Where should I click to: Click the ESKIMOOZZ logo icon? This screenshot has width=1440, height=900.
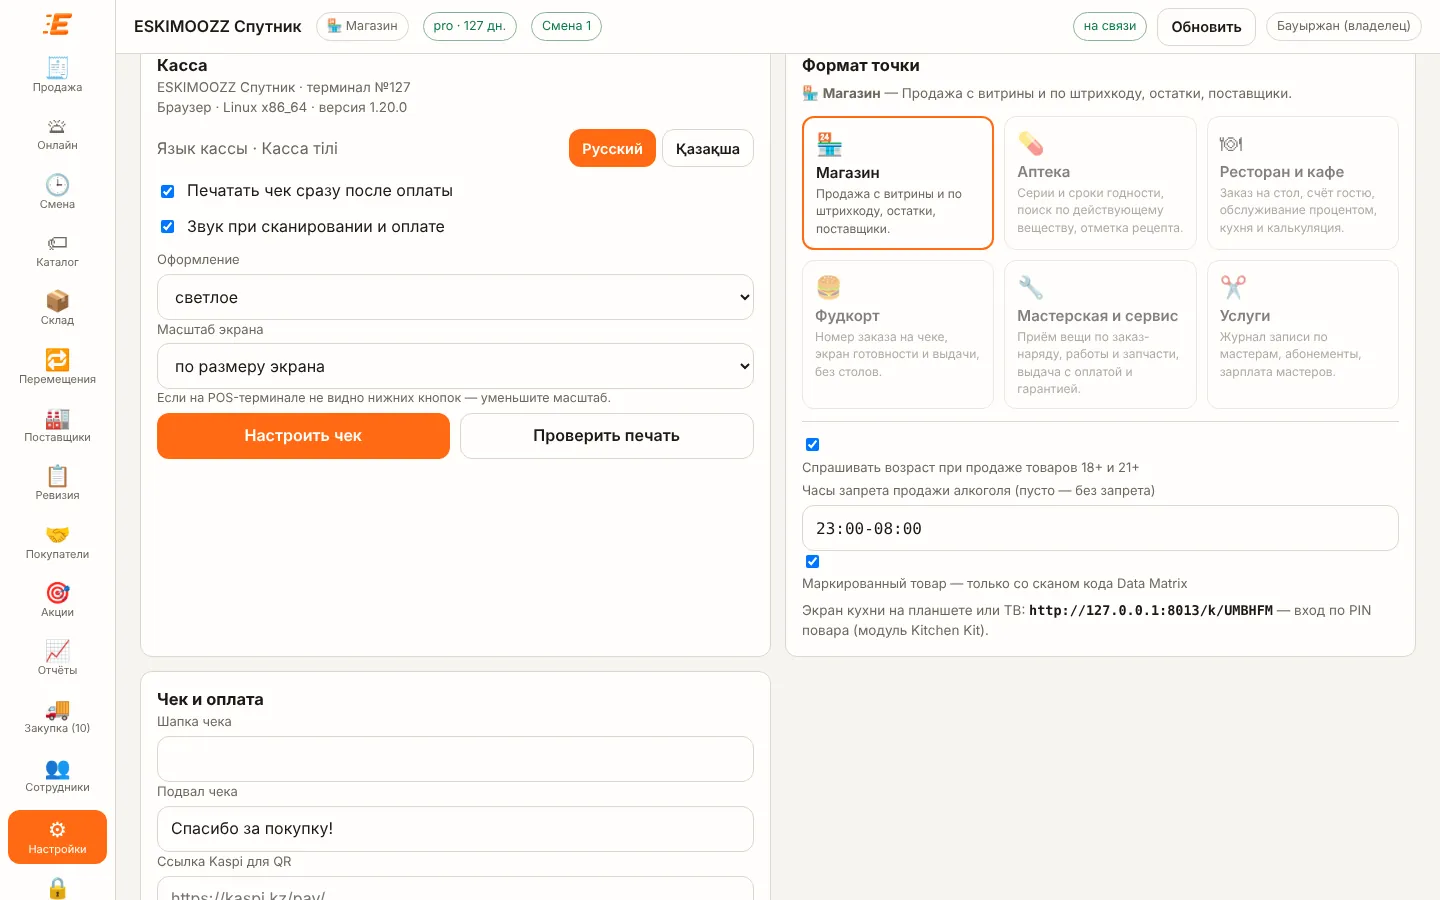pyautogui.click(x=57, y=25)
